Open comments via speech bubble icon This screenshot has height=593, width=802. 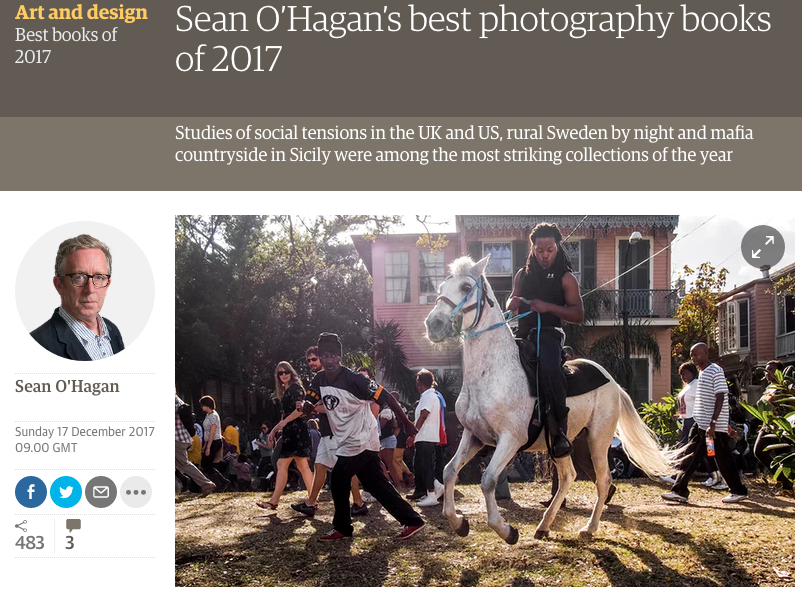point(73,525)
